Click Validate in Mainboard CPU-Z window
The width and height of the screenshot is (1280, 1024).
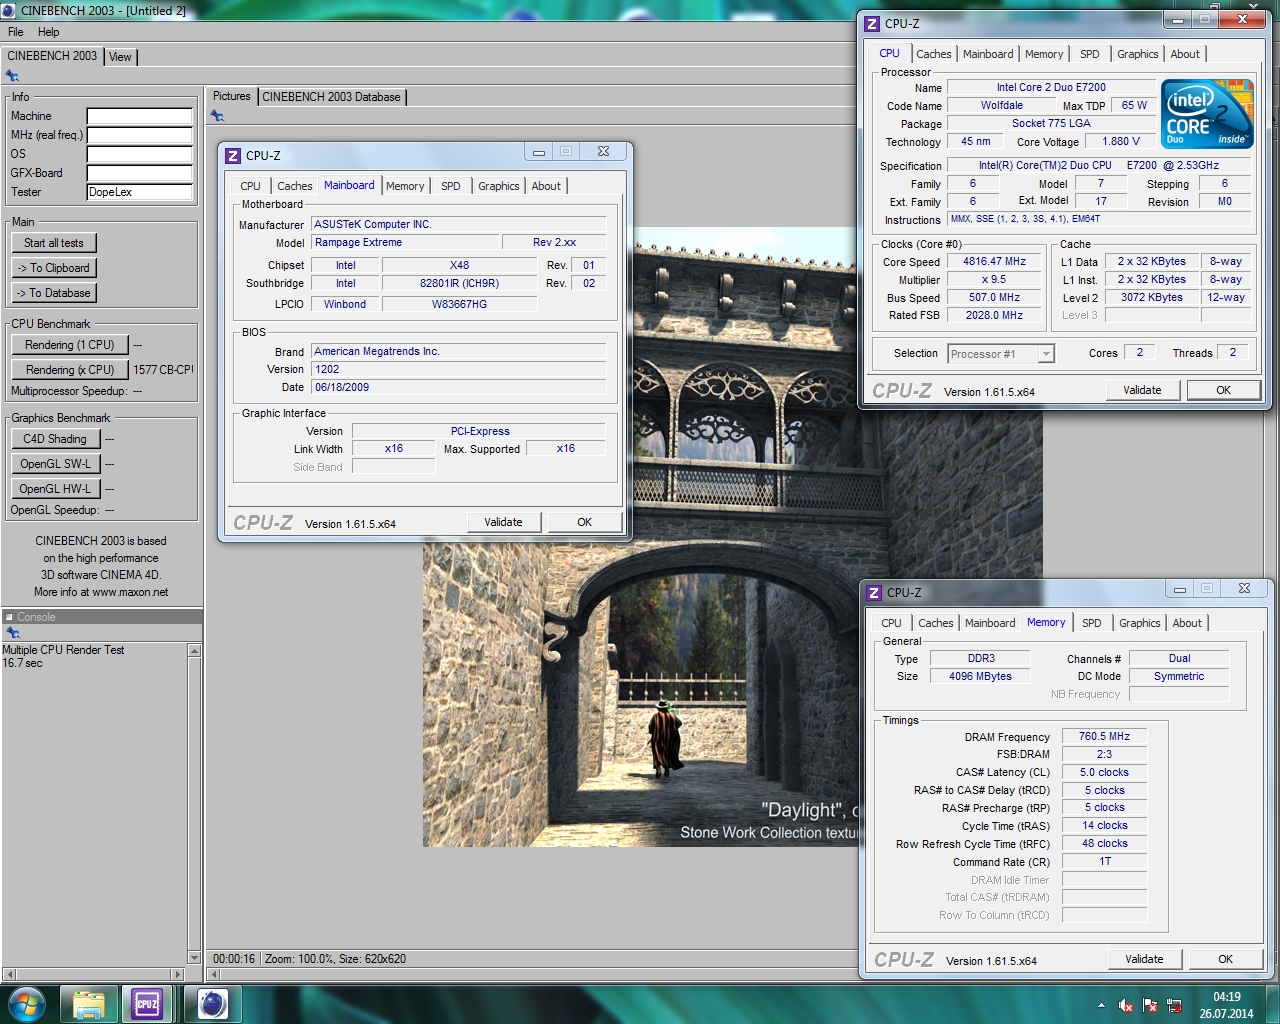(503, 522)
